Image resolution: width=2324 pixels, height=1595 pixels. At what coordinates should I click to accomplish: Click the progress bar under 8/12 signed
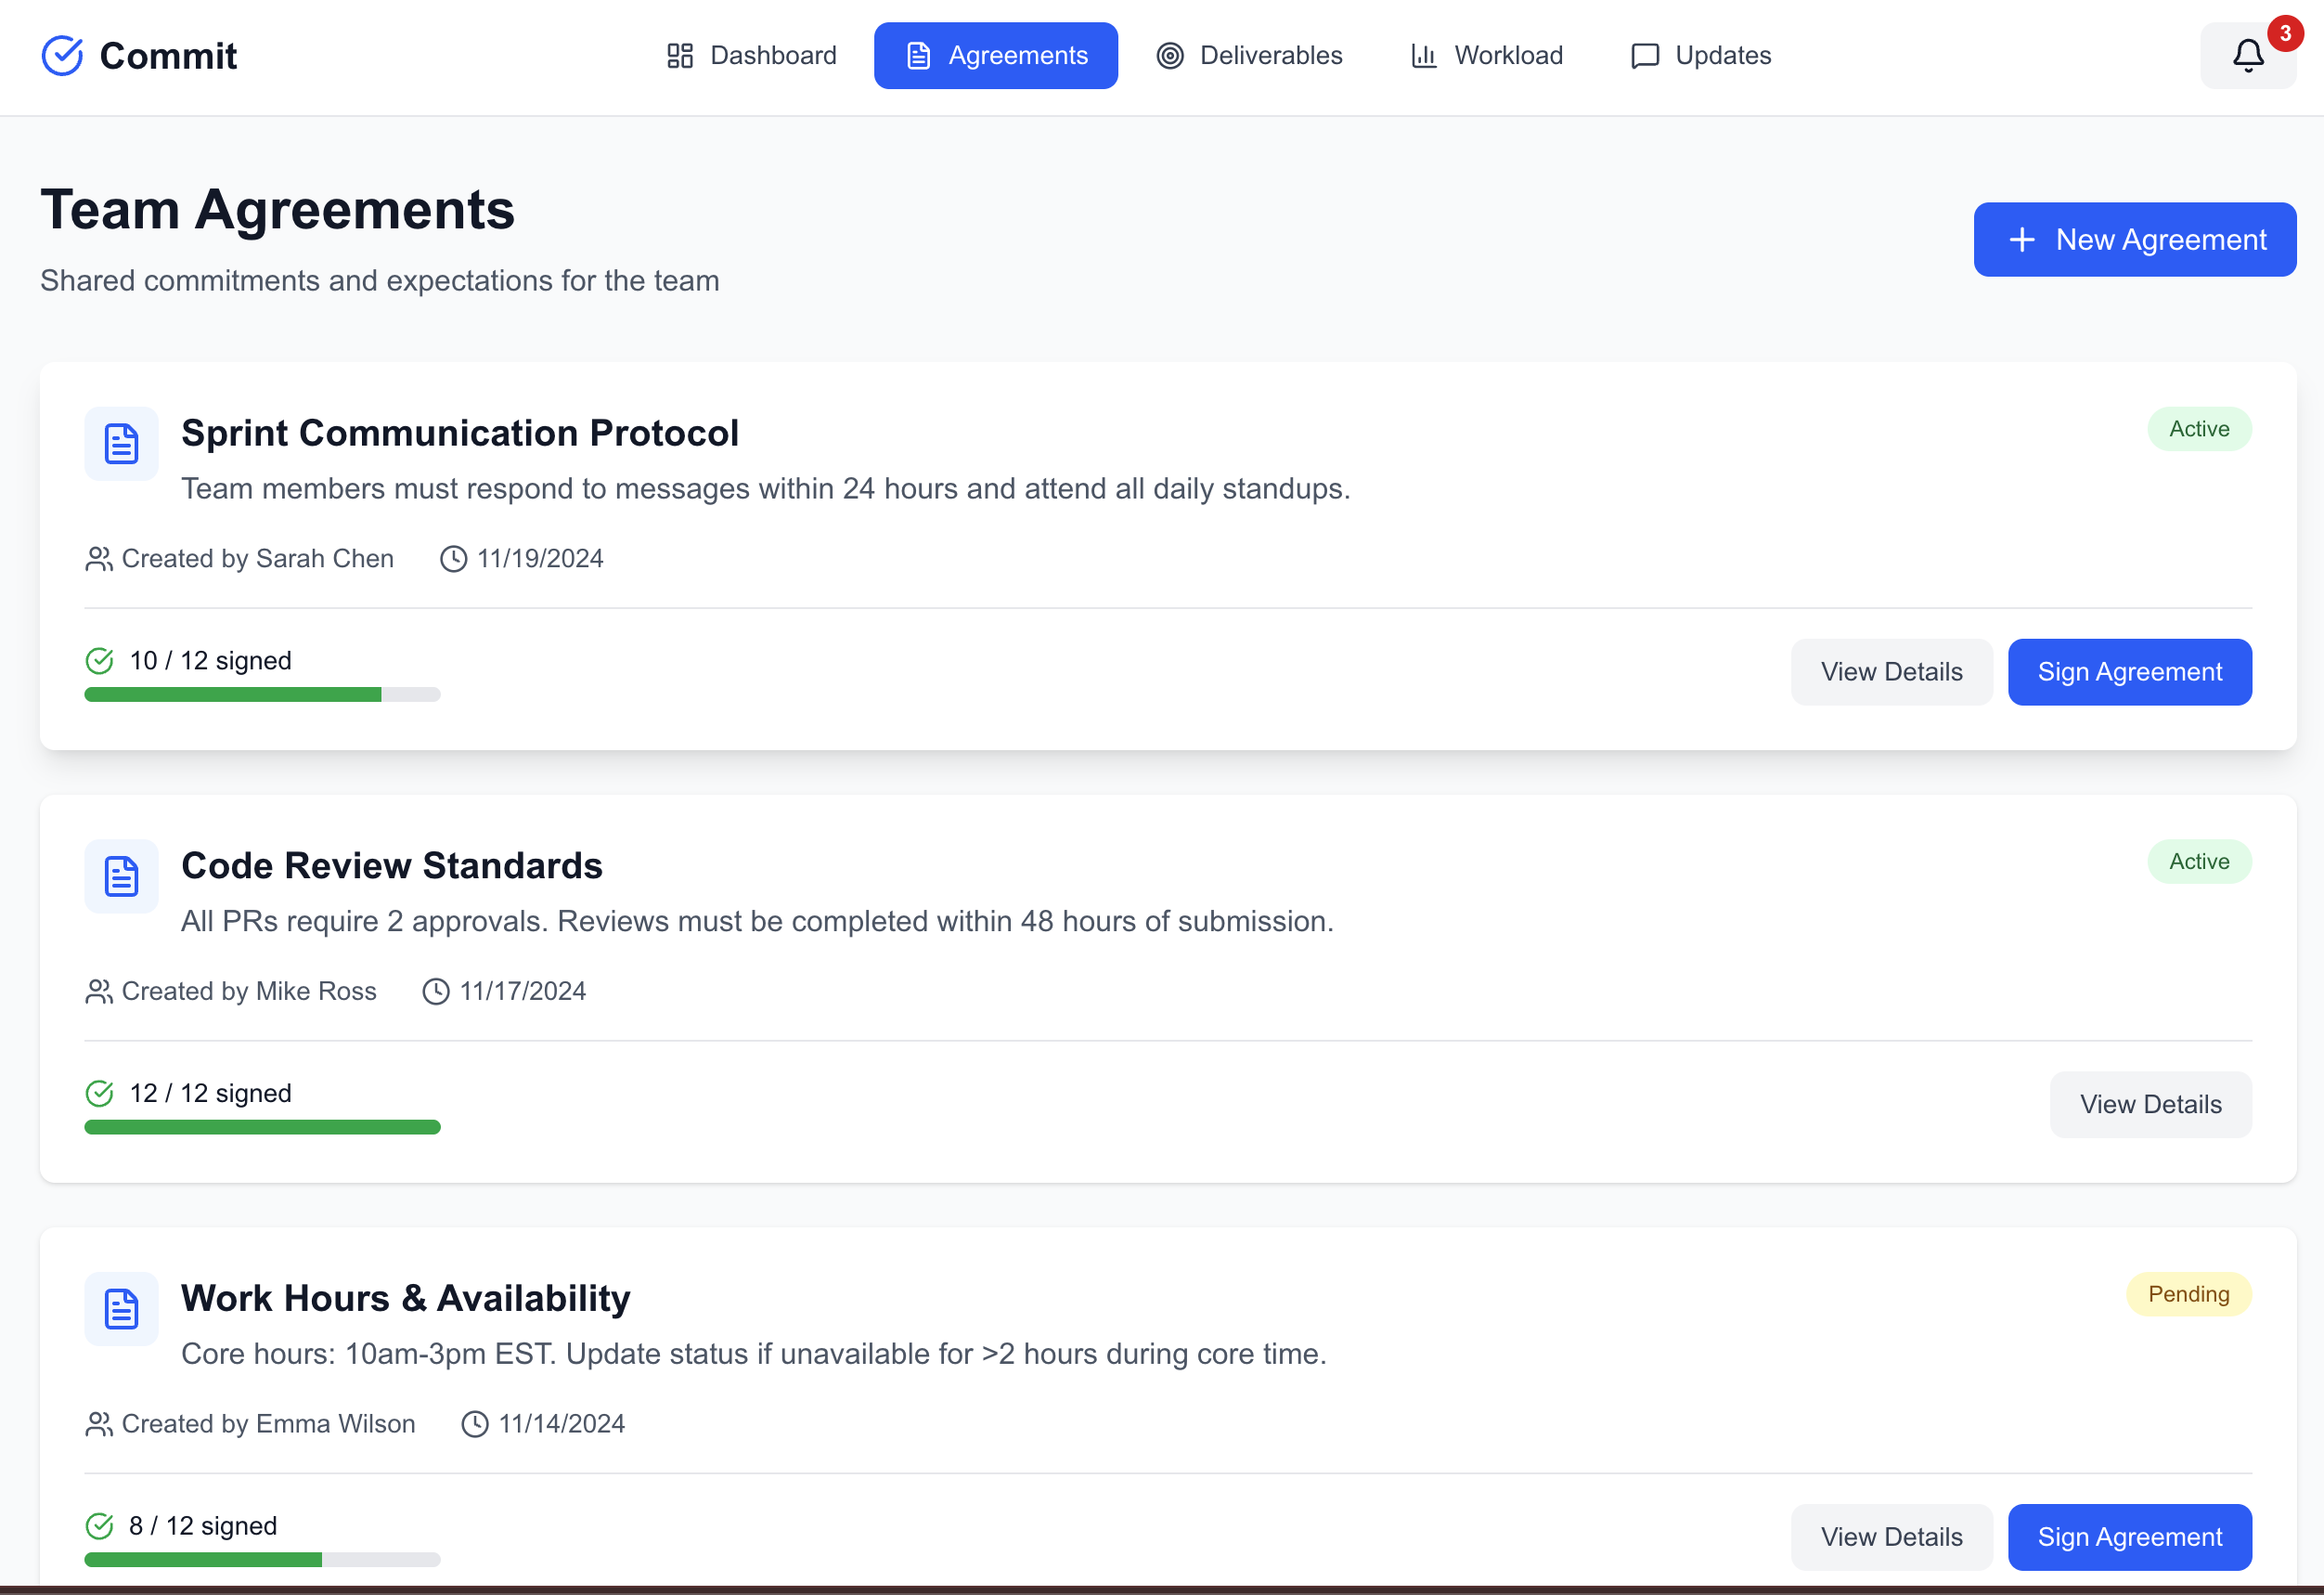[x=262, y=1559]
